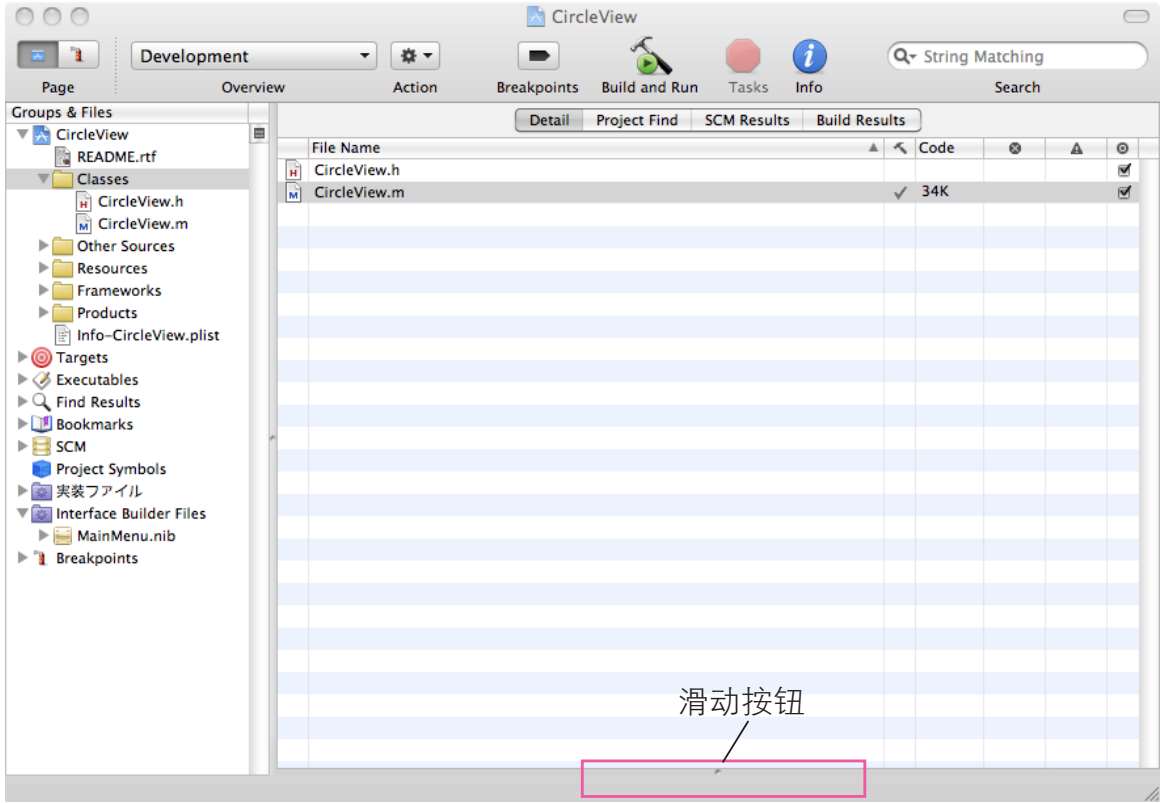Switch to the Build Results tab

(861, 120)
